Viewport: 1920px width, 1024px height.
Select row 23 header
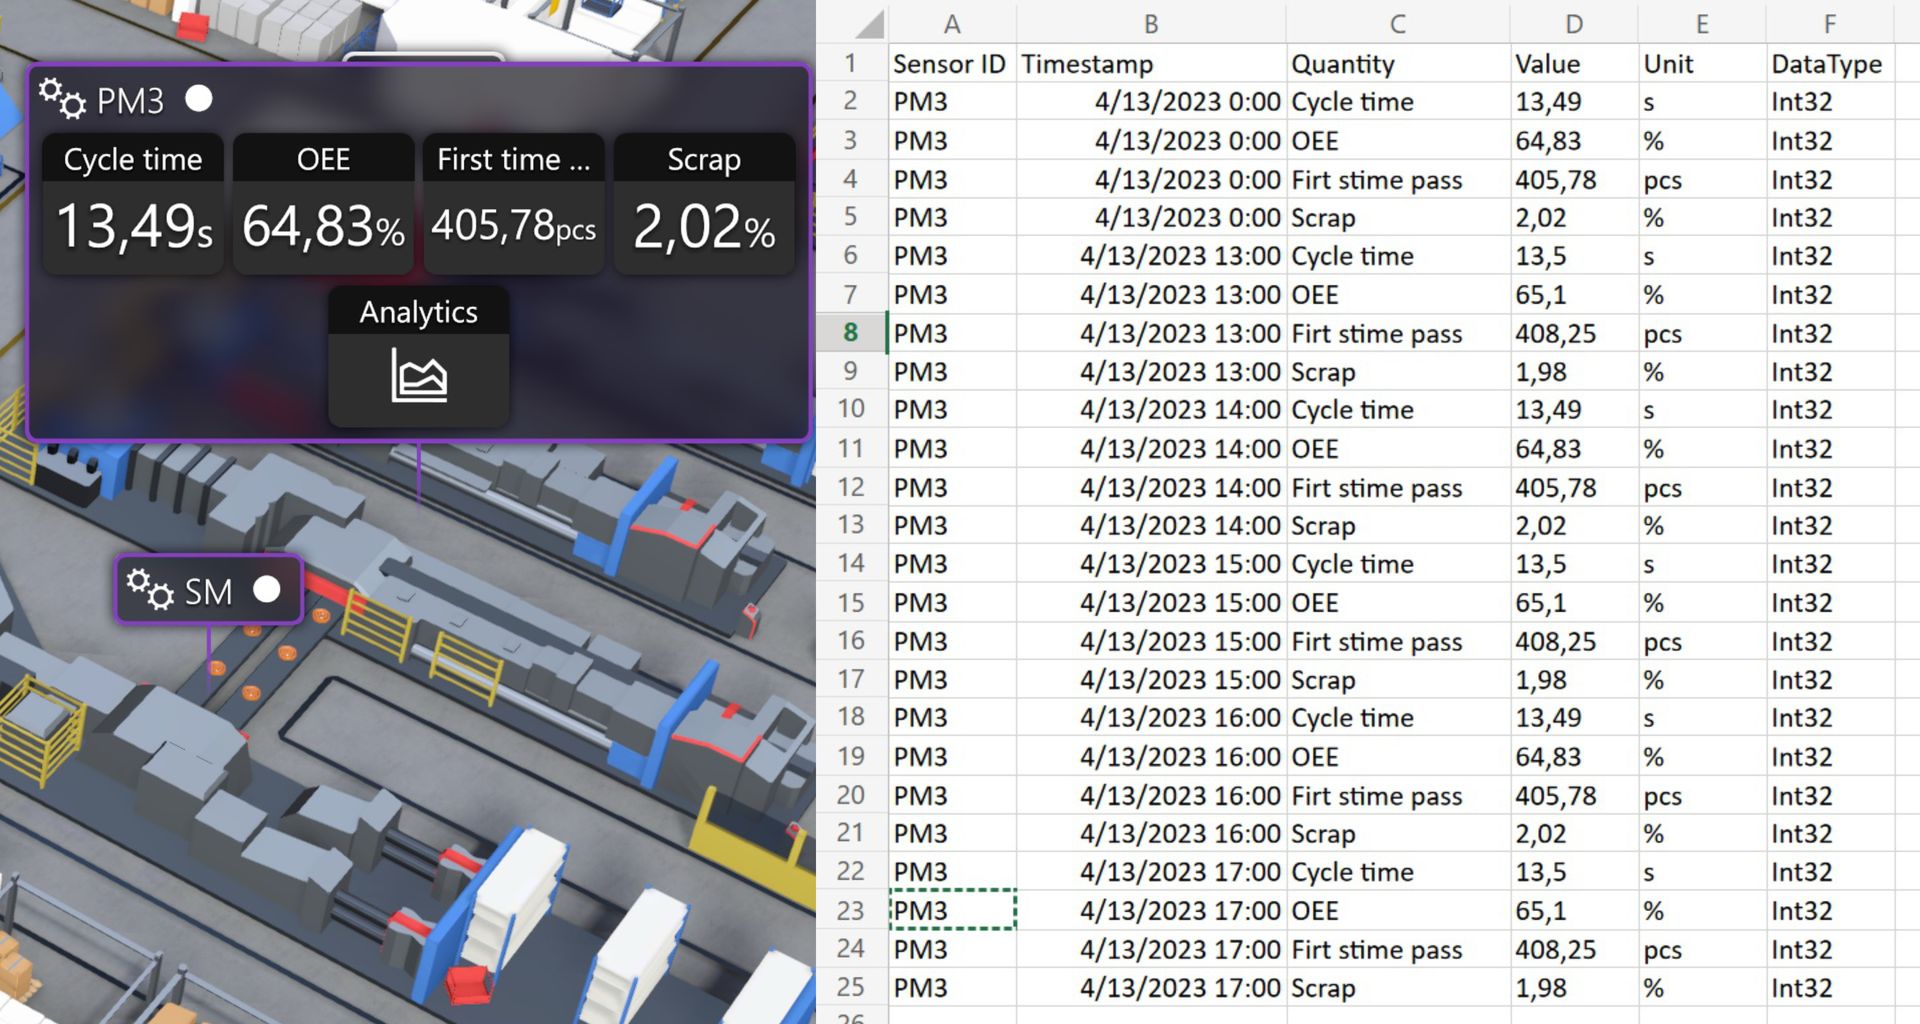pyautogui.click(x=850, y=910)
